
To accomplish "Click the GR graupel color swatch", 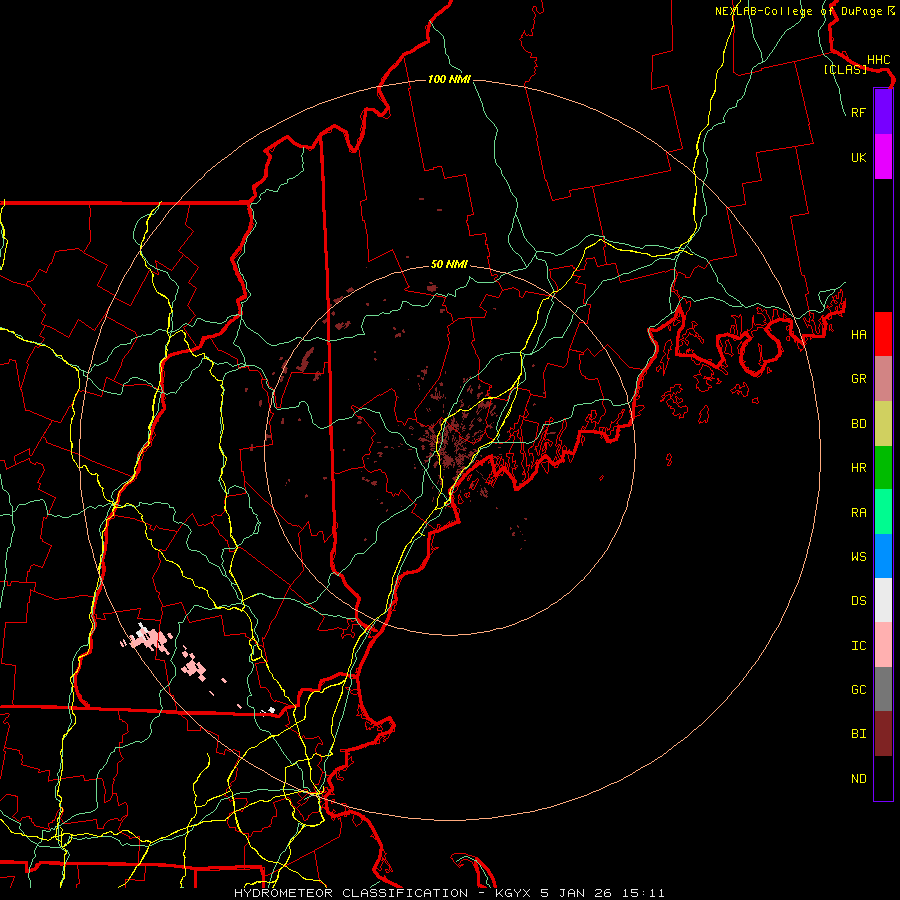I will point(883,379).
